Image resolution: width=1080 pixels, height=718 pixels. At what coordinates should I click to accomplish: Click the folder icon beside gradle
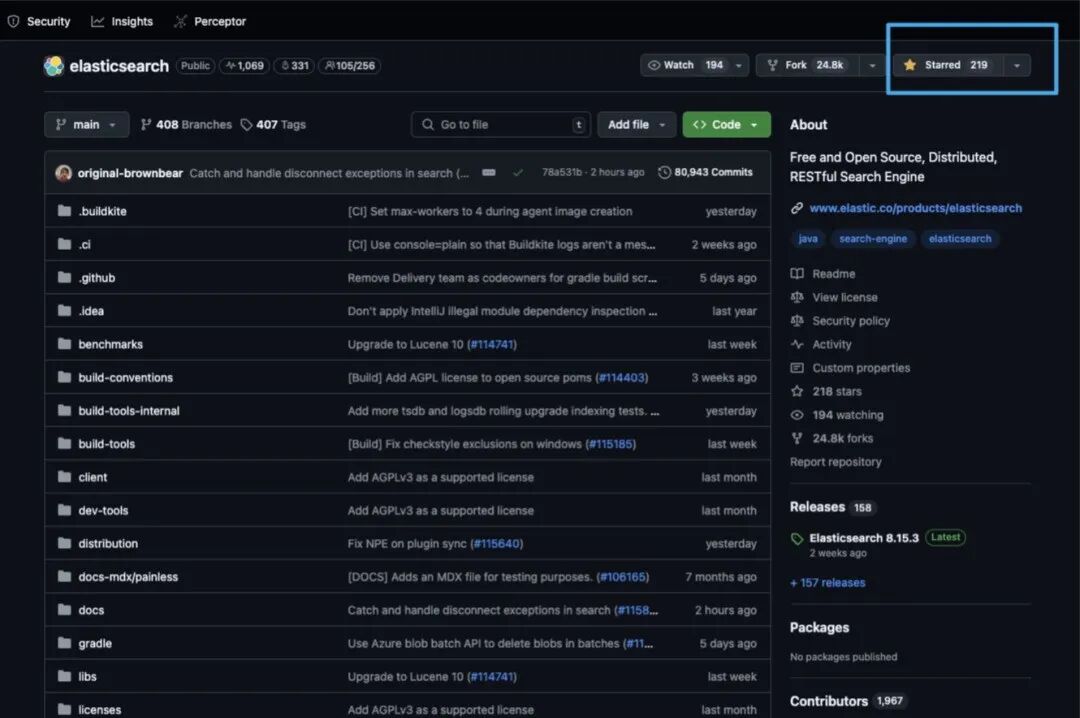coord(65,643)
